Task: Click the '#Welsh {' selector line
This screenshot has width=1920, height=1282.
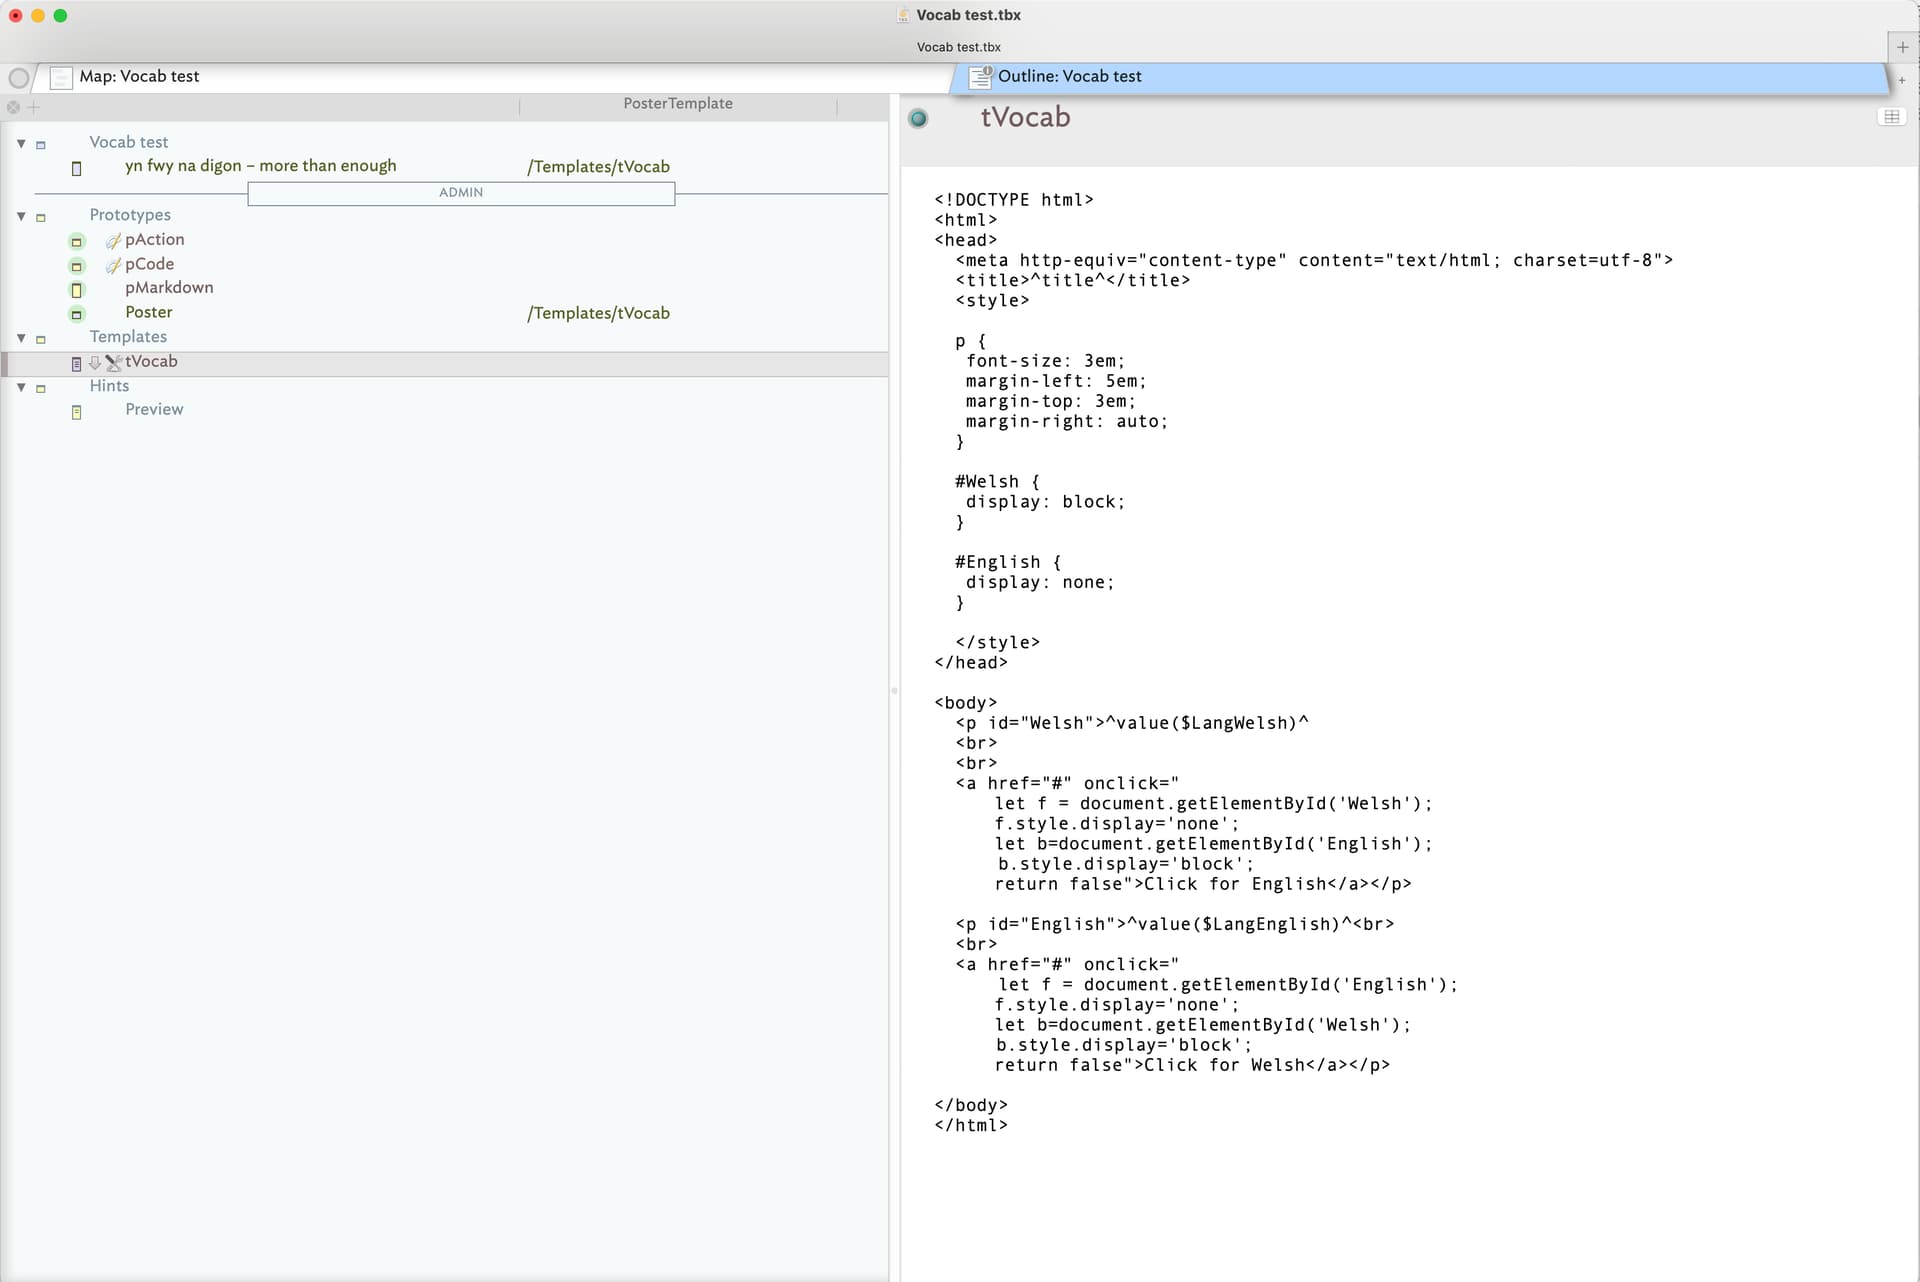Action: [x=997, y=482]
